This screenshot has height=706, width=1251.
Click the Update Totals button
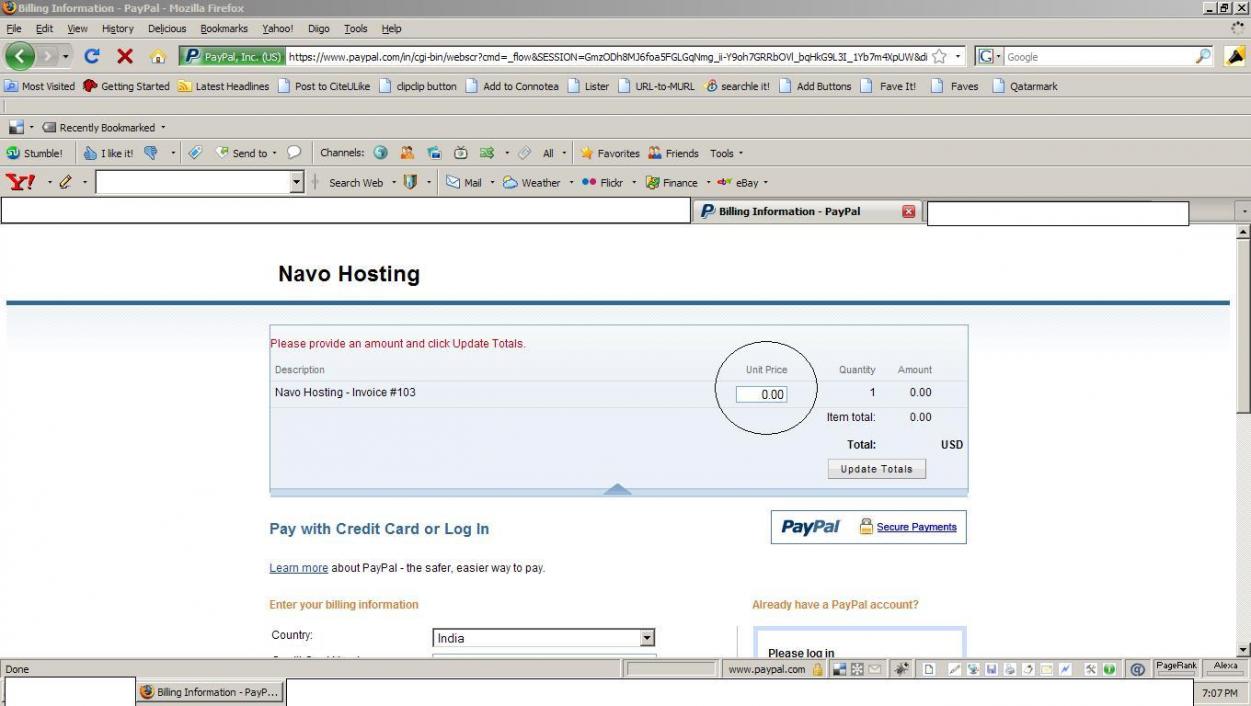point(877,469)
